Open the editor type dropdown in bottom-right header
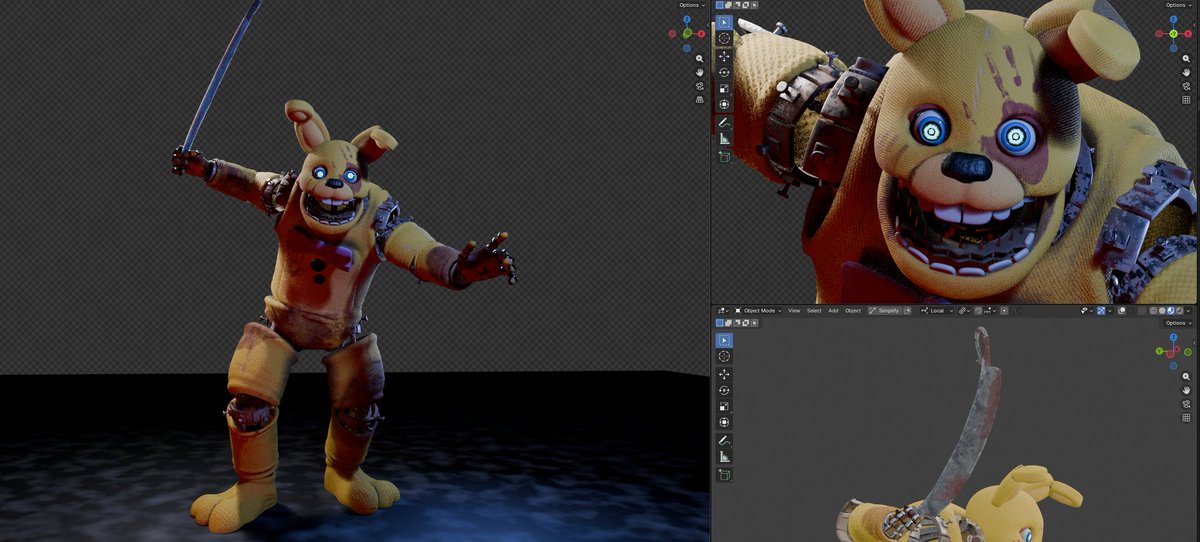Image resolution: width=1200 pixels, height=542 pixels. click(722, 311)
